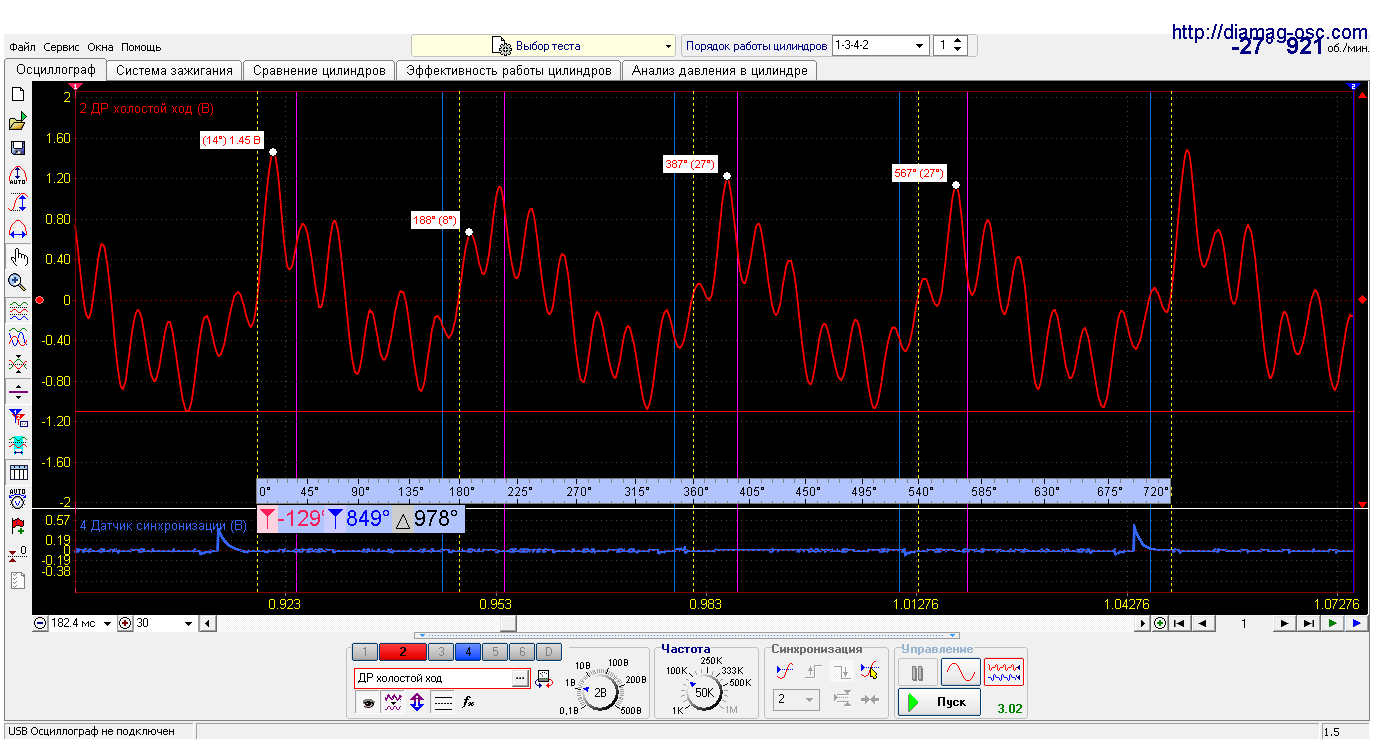Click the fx math function icon
Viewport: 1382px width, 744px height.
468,703
